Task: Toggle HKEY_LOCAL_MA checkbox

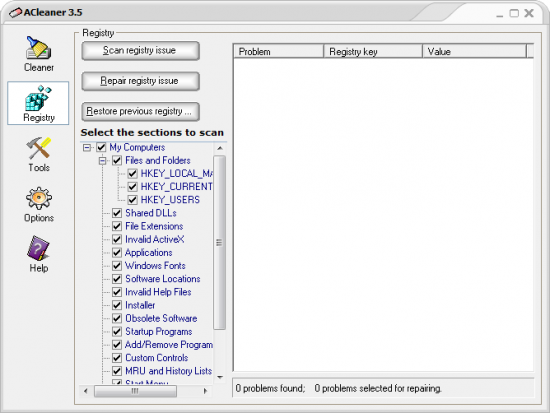Action: [x=132, y=174]
